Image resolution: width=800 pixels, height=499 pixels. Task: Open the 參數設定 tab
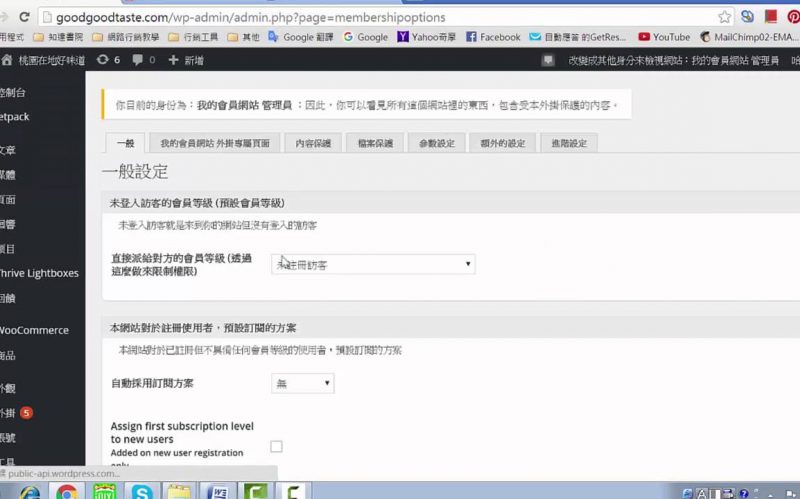(x=436, y=143)
